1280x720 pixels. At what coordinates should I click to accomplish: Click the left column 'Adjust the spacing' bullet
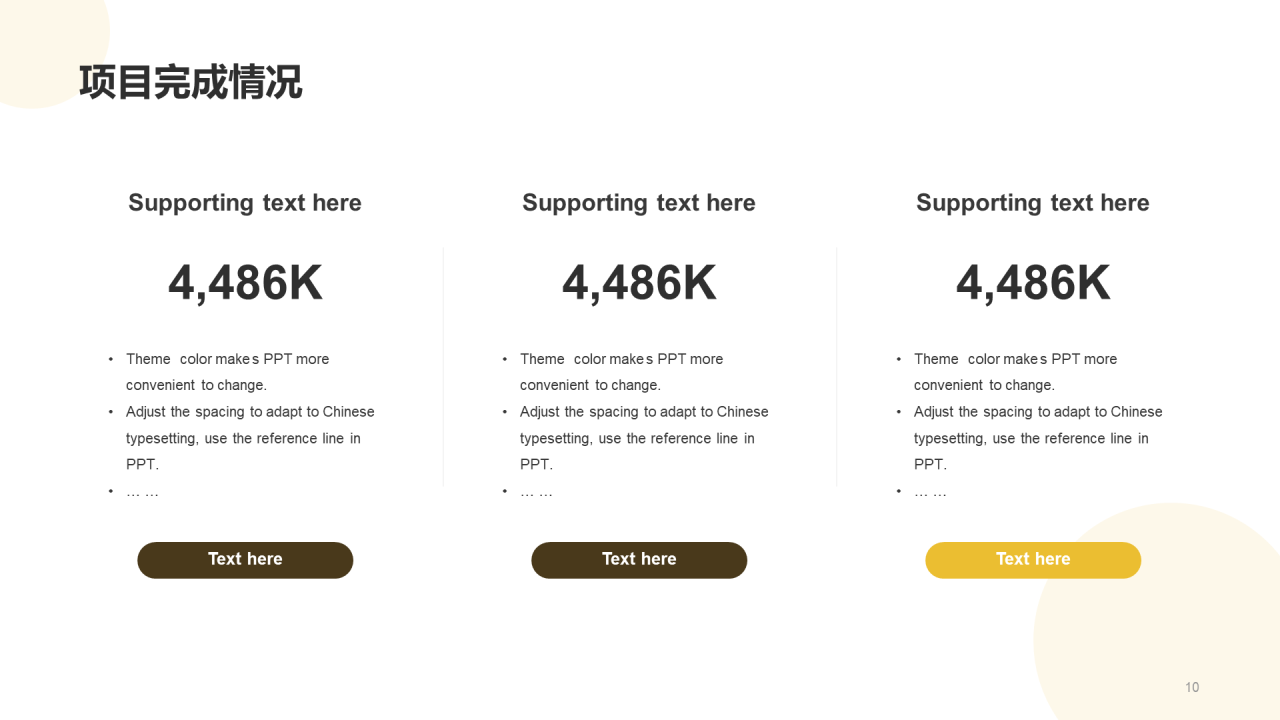250,438
